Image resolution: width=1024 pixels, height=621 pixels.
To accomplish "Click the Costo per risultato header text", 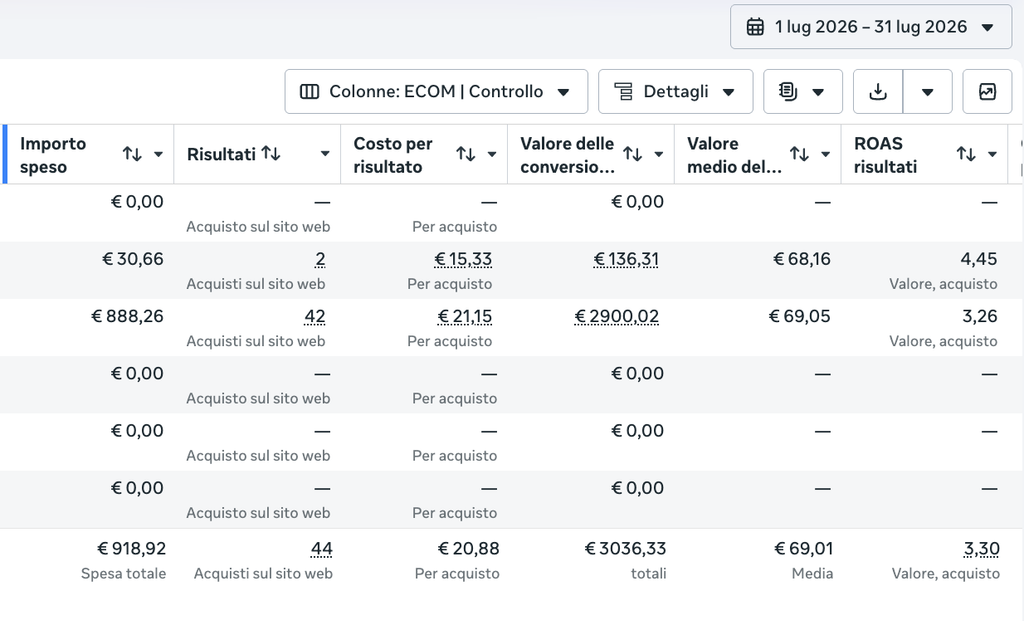I will click(392, 155).
